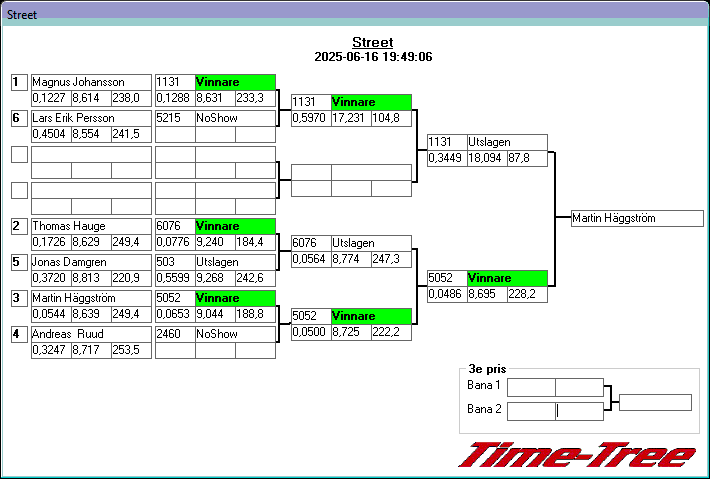This screenshot has width=710, height=479.
Task: Click the 253,5 speed cell
Action: (x=131, y=350)
